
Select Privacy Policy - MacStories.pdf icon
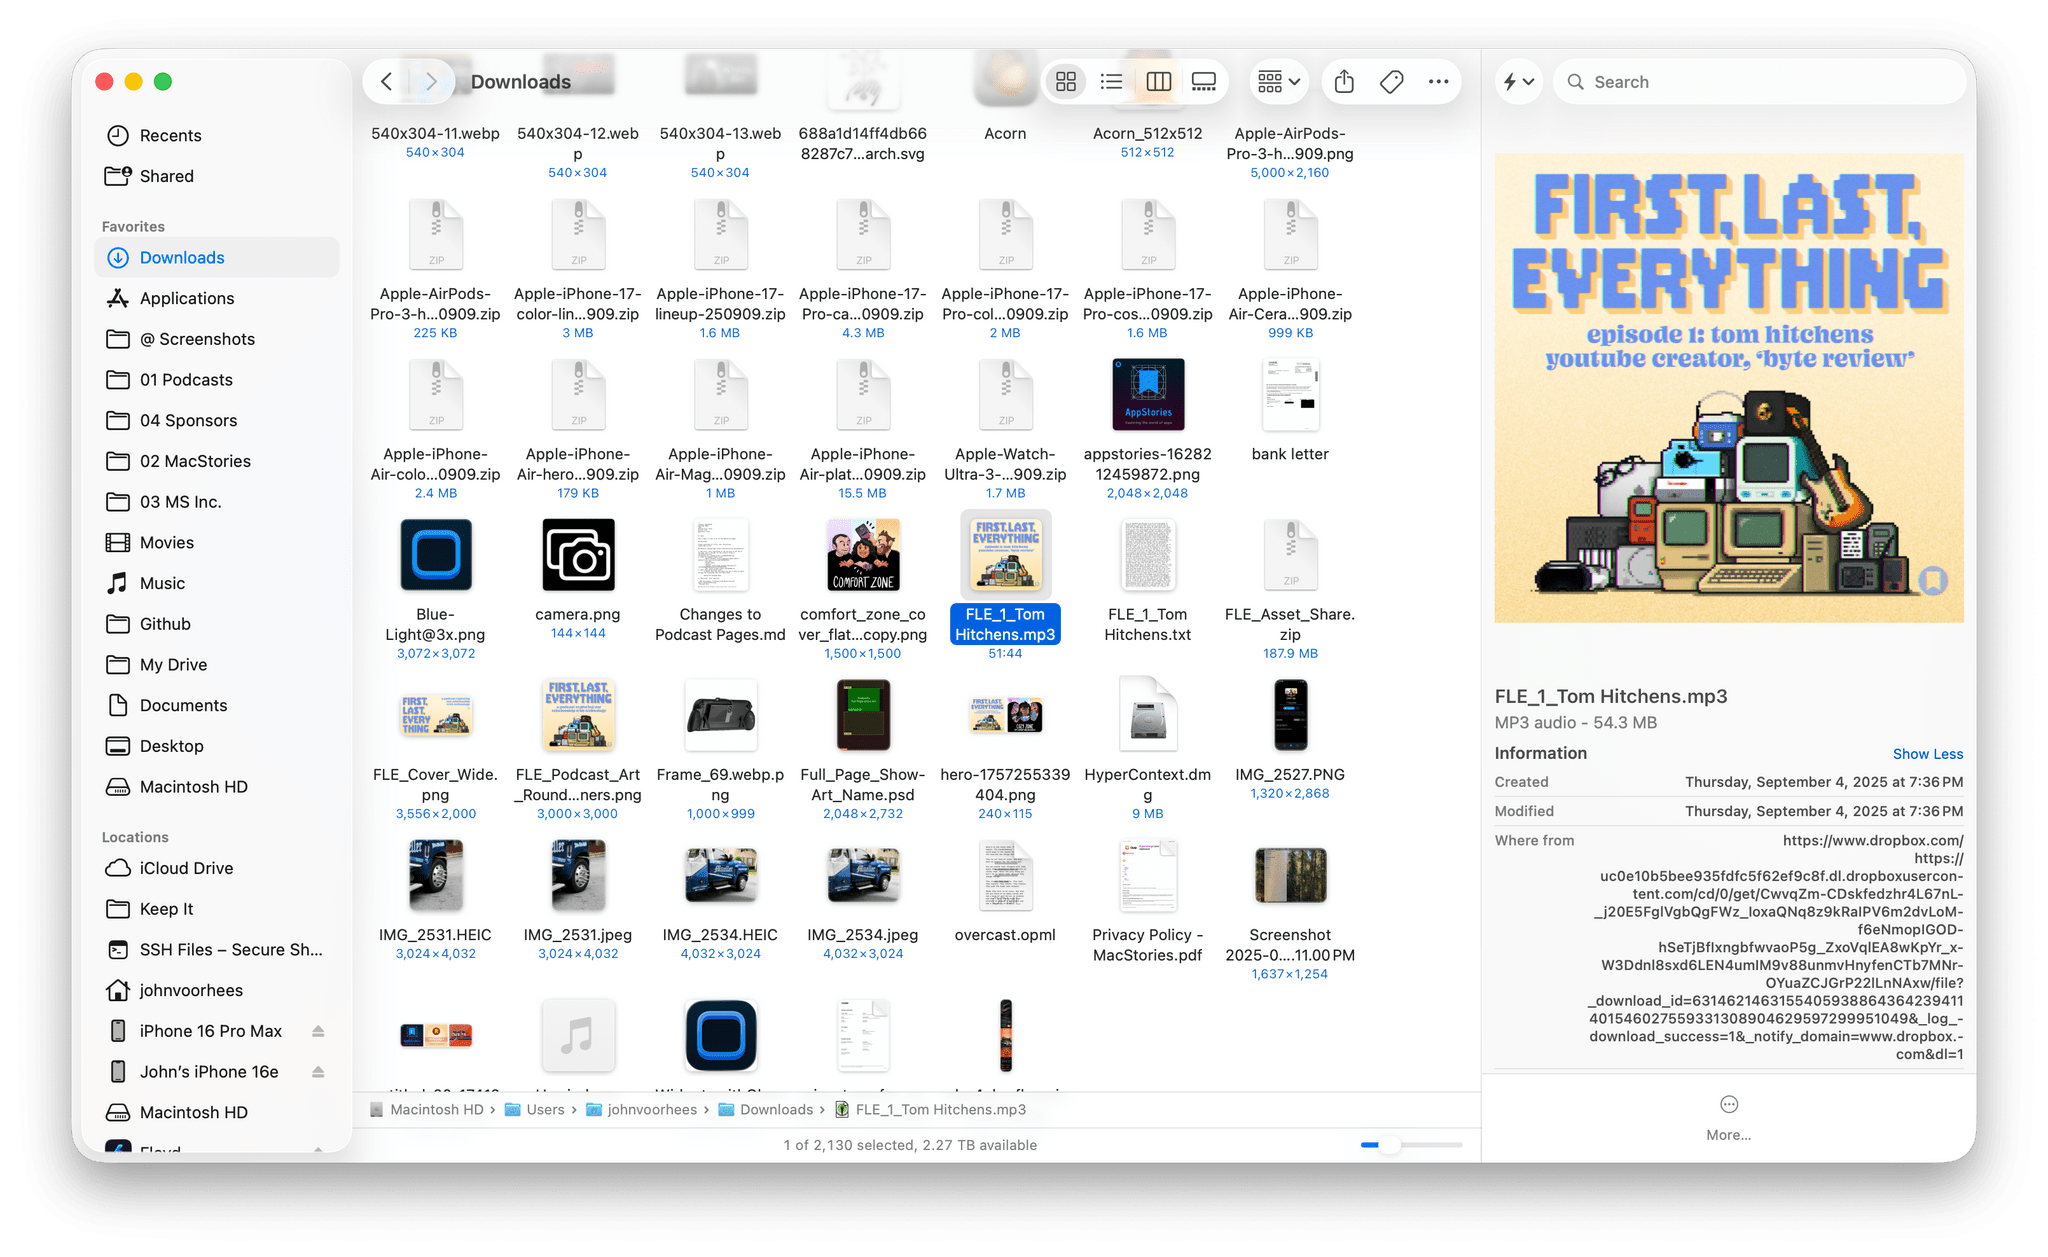(1148, 875)
